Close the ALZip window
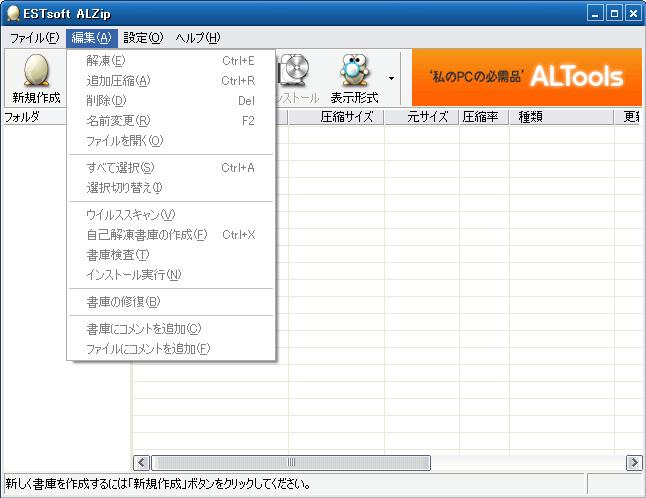The height and width of the screenshot is (498, 646). coord(633,14)
